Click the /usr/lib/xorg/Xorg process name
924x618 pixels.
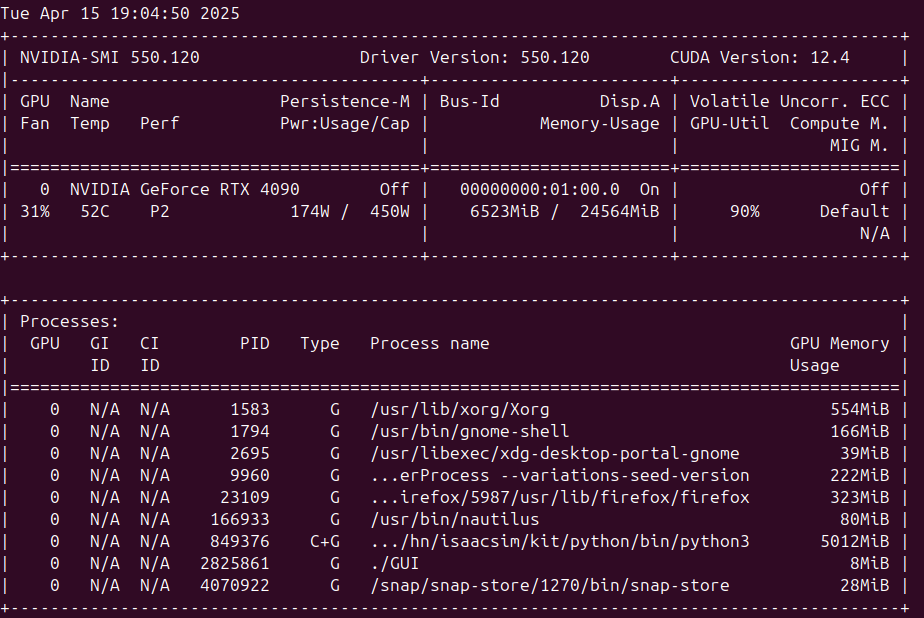(x=460, y=409)
